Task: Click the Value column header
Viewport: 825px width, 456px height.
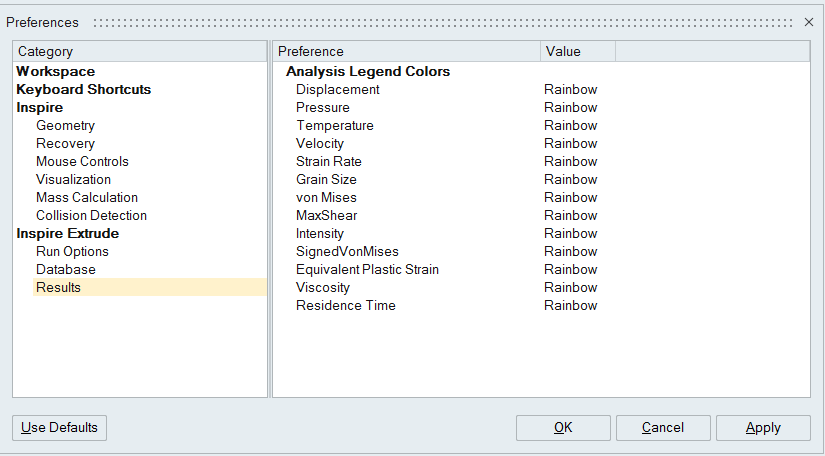Action: click(577, 52)
